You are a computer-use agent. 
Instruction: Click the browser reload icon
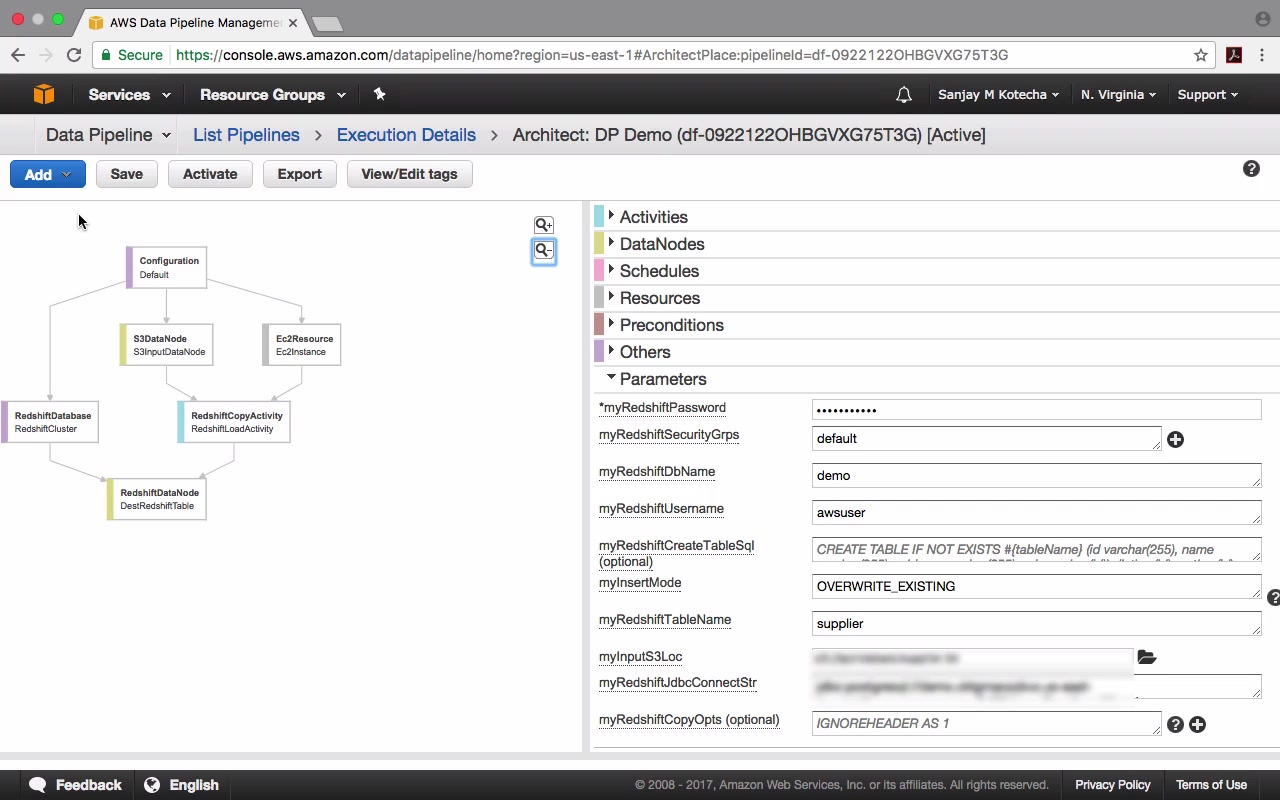[x=74, y=55]
